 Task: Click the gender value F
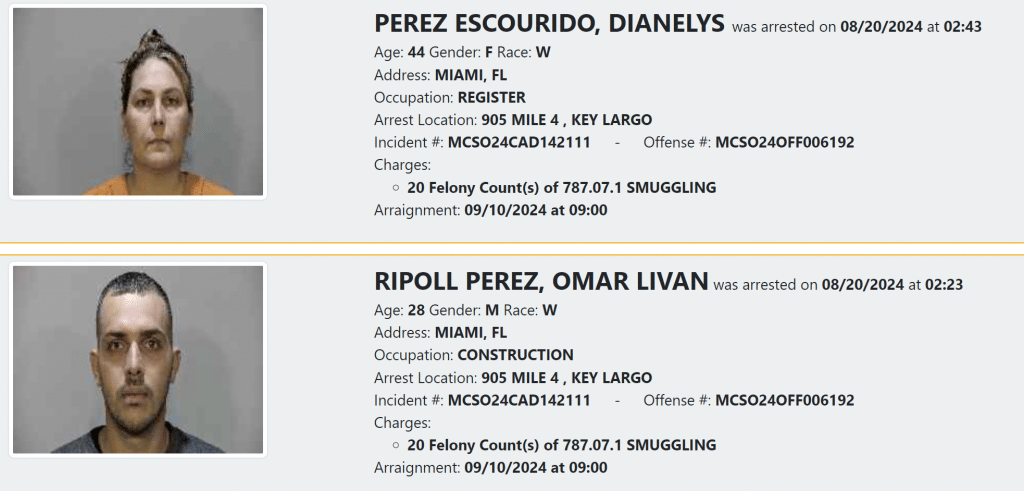click(x=489, y=51)
